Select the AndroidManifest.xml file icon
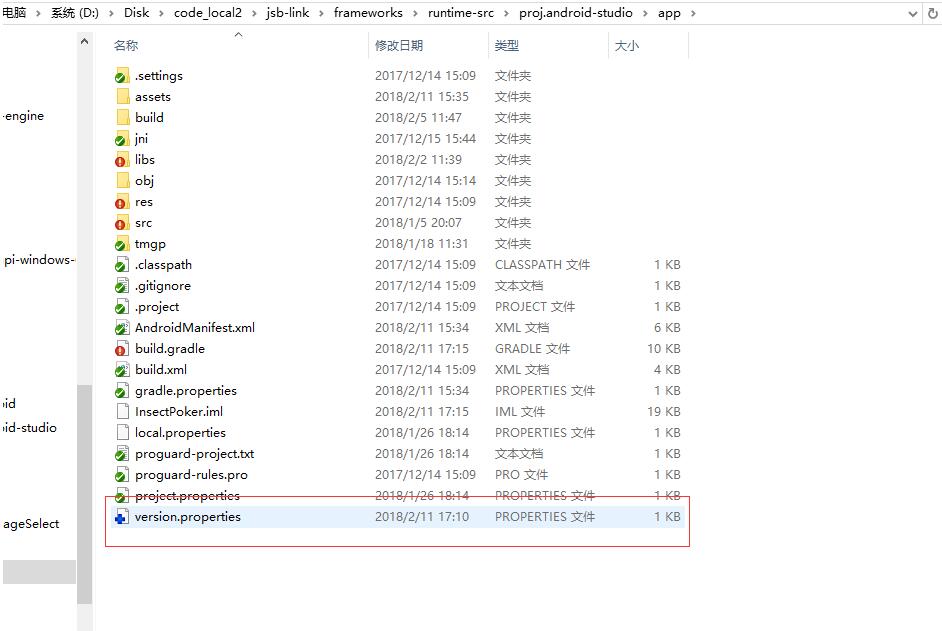This screenshot has height=631, width=942. click(x=121, y=327)
